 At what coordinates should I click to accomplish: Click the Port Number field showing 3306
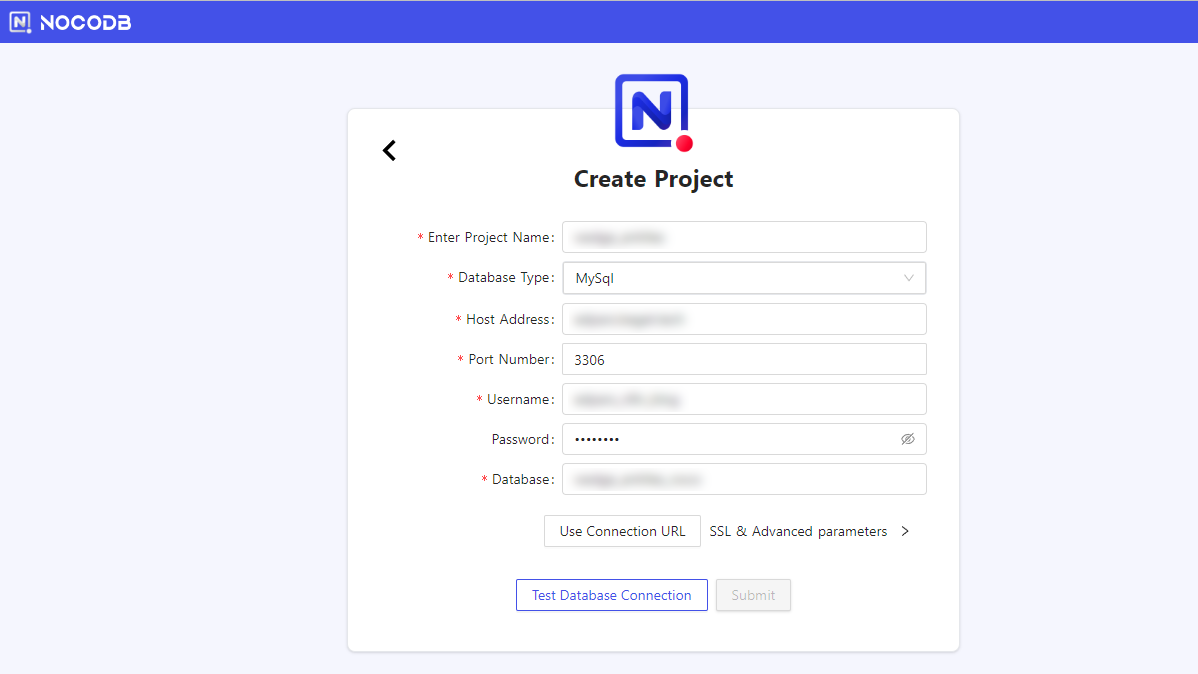(x=744, y=358)
